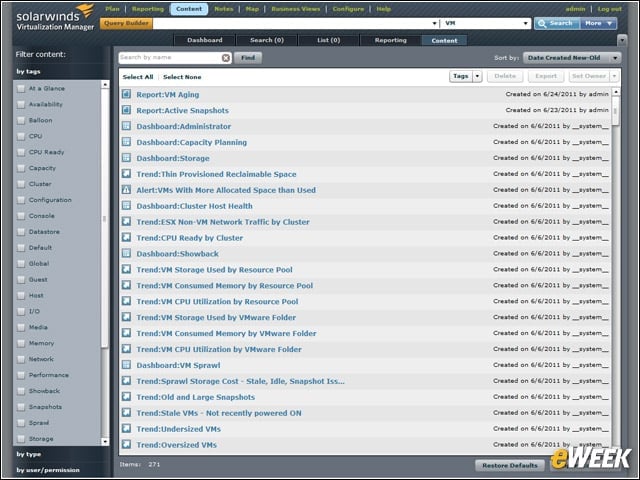The width and height of the screenshot is (640, 480).
Task: Click into the Search by name field
Action: (170, 58)
